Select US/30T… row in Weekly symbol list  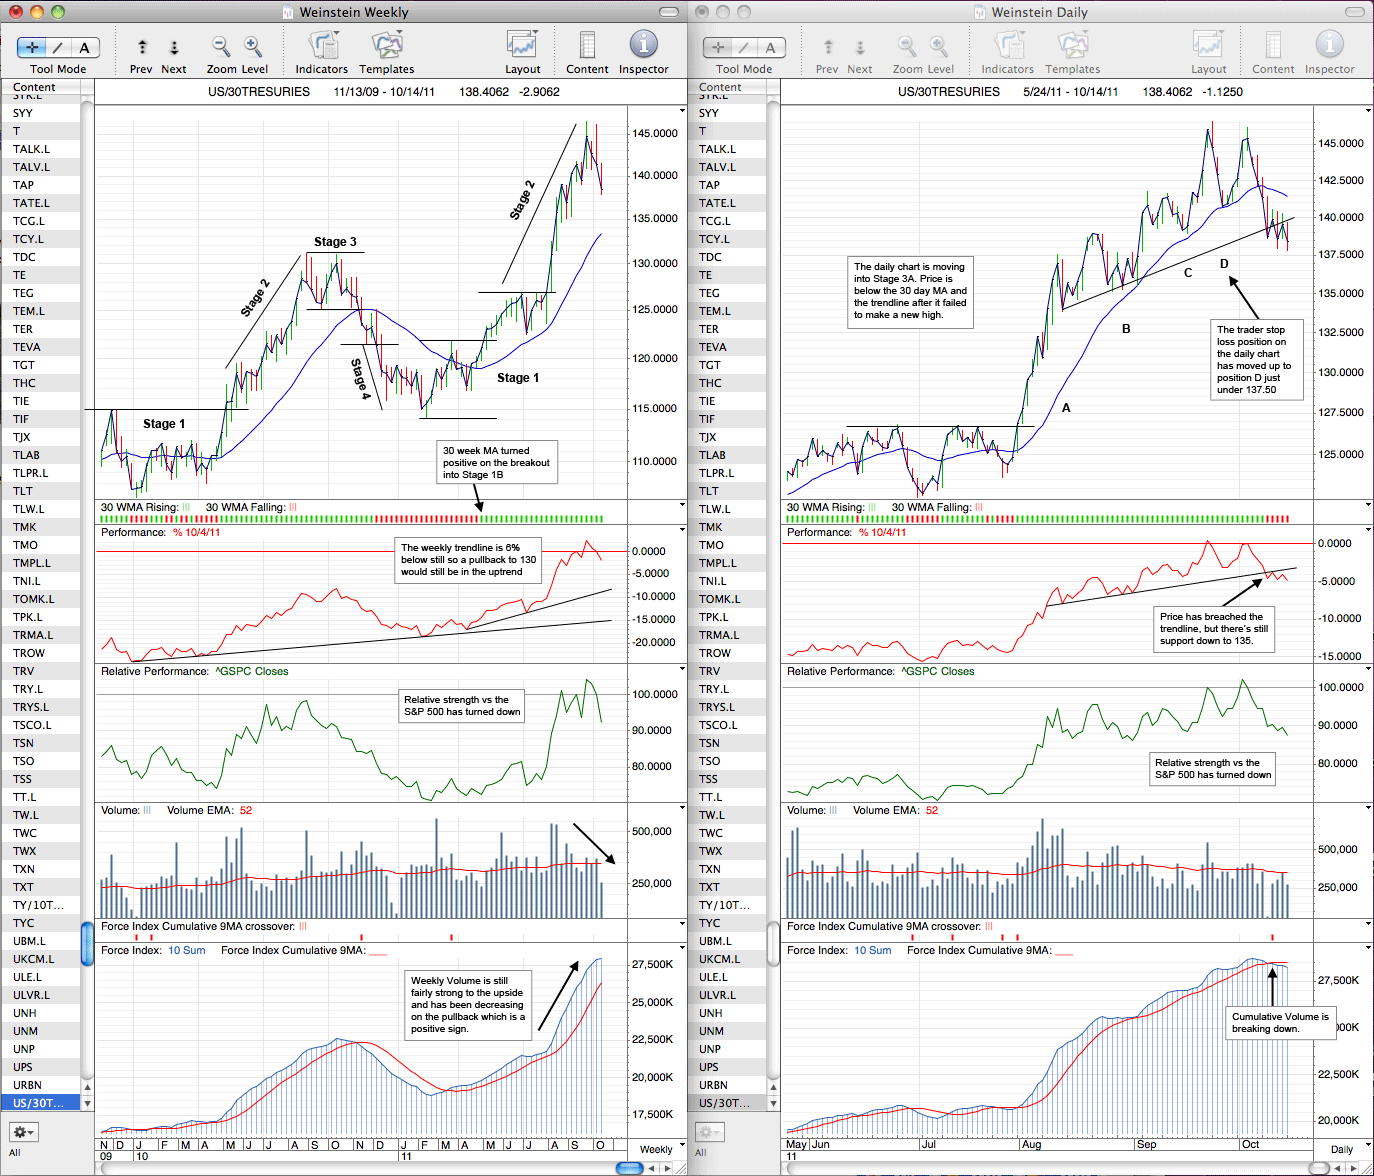coord(40,1103)
